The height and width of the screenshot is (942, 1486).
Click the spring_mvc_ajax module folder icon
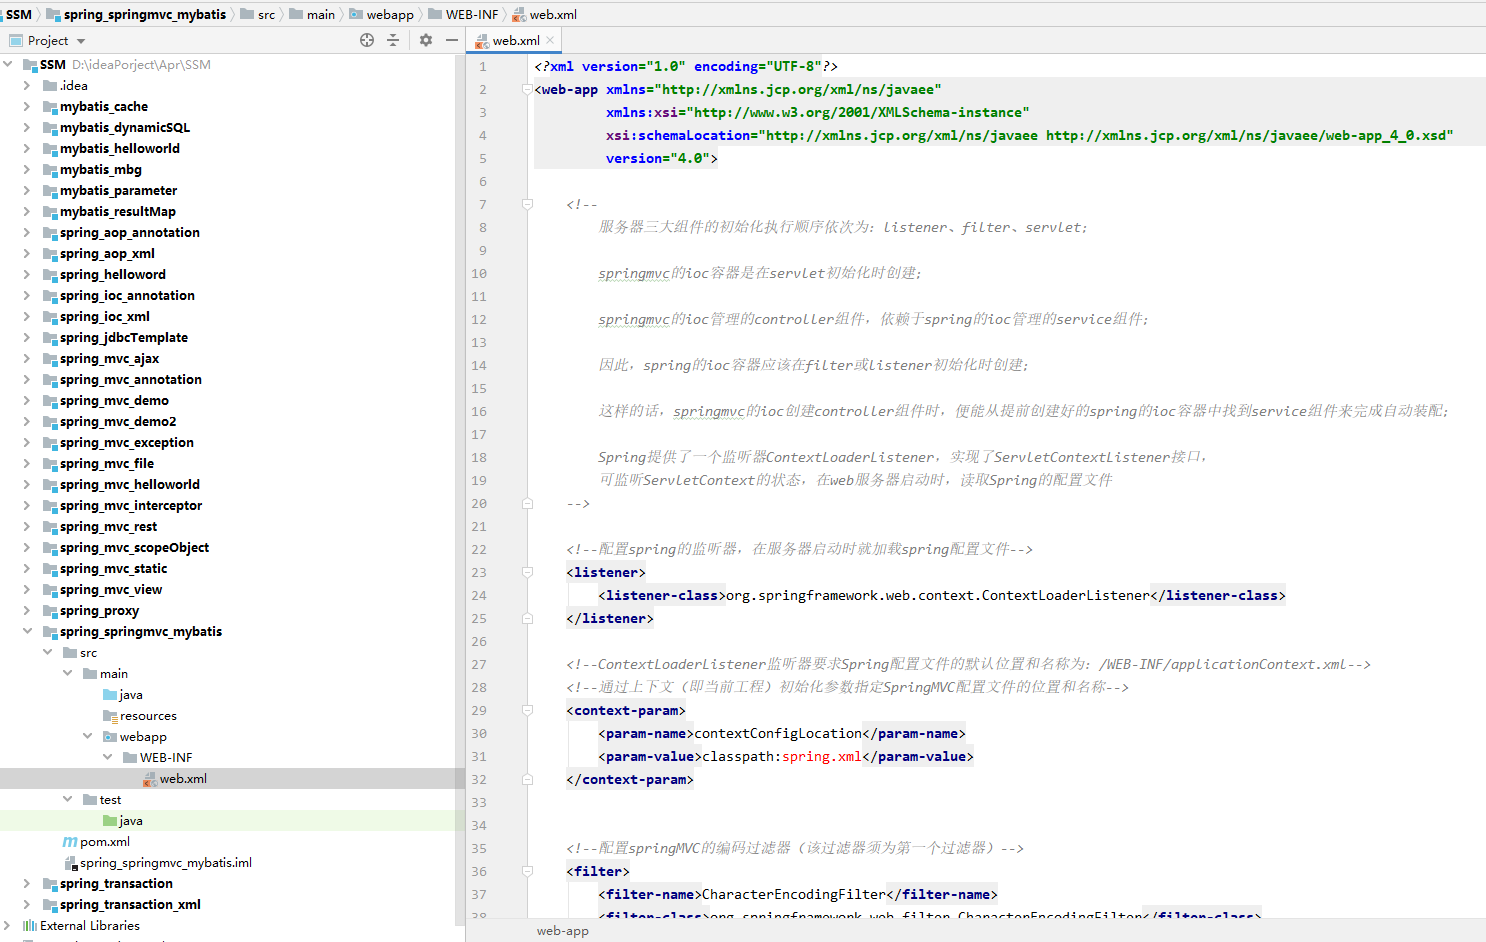[x=50, y=358]
